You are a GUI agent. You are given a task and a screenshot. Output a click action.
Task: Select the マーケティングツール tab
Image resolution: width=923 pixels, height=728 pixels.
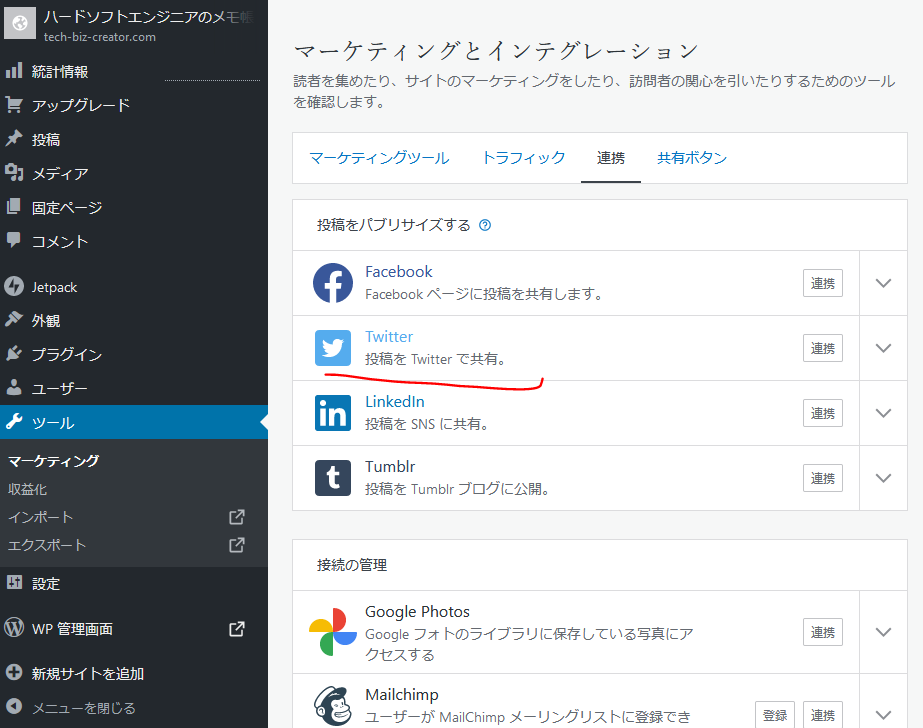[x=379, y=158]
